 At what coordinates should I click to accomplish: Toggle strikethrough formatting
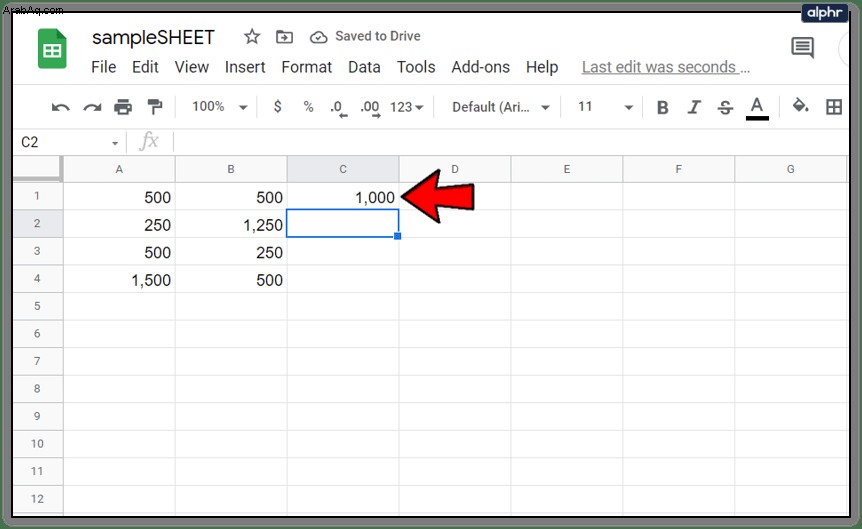point(725,107)
